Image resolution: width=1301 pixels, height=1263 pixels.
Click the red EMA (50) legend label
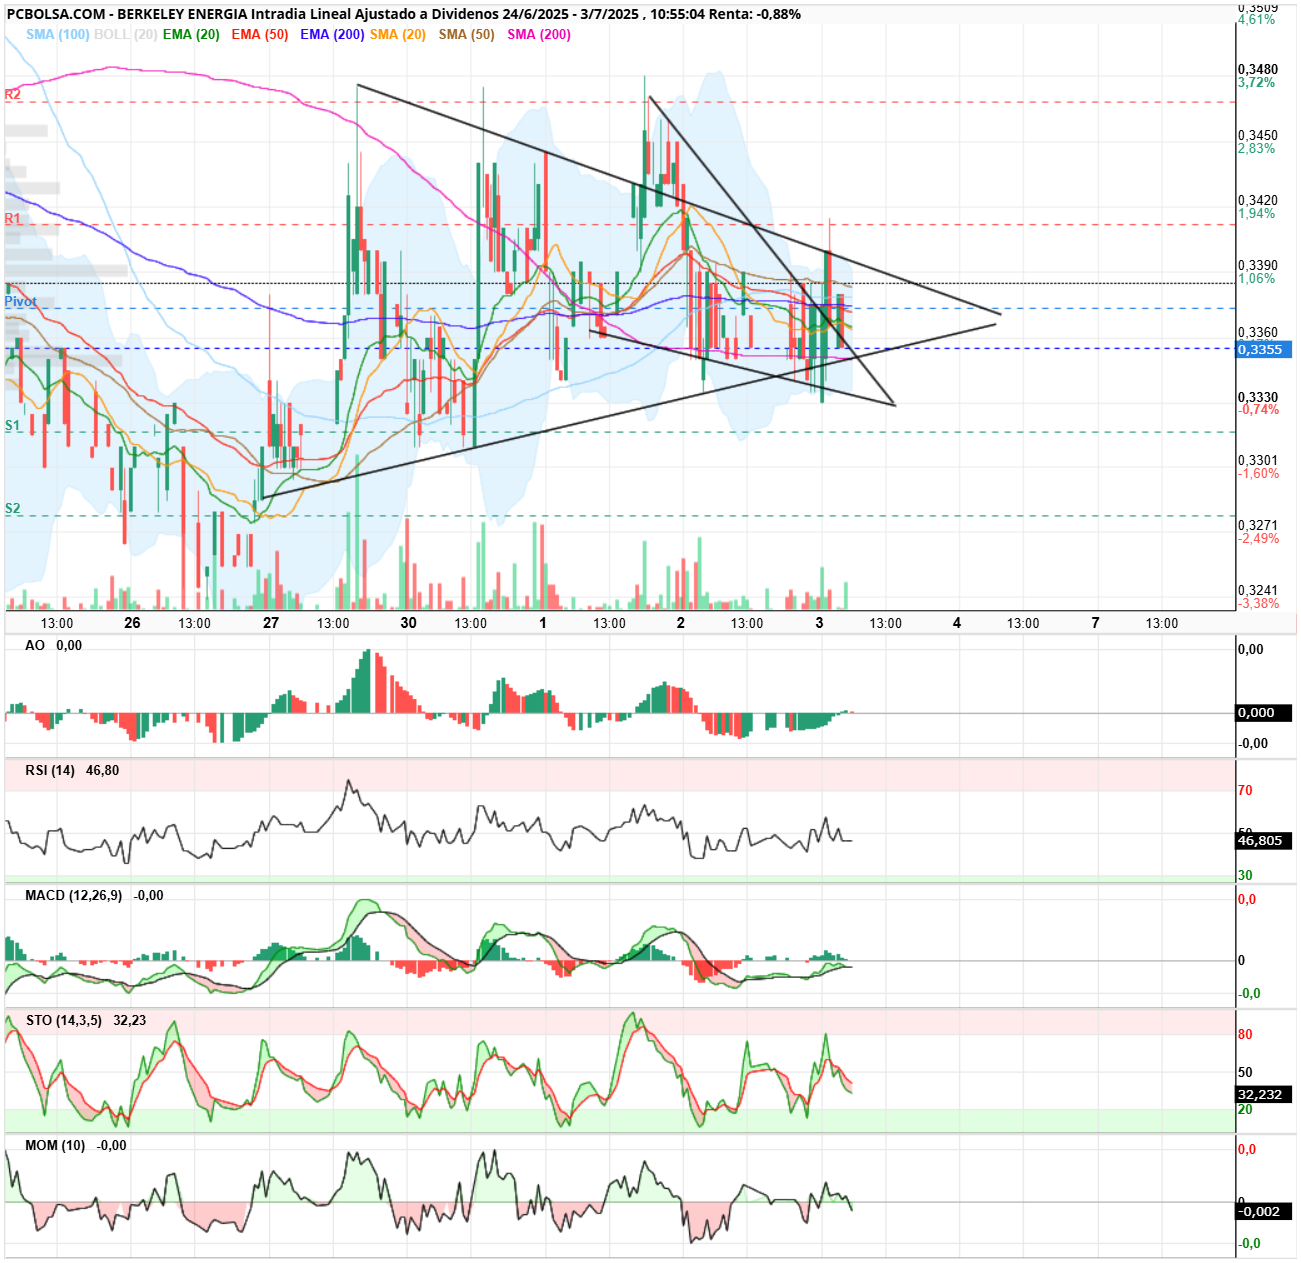click(x=259, y=34)
